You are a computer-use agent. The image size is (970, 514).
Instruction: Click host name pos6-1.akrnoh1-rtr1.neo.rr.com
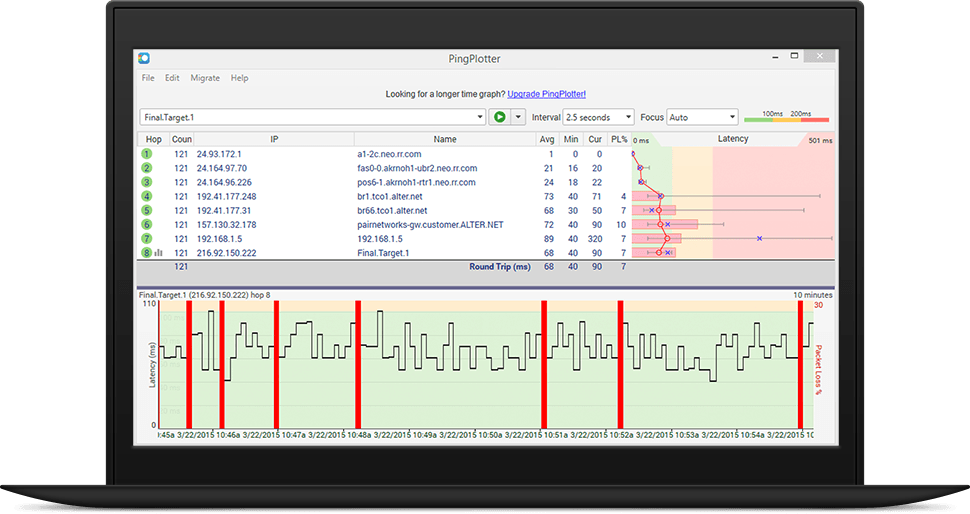click(x=416, y=182)
